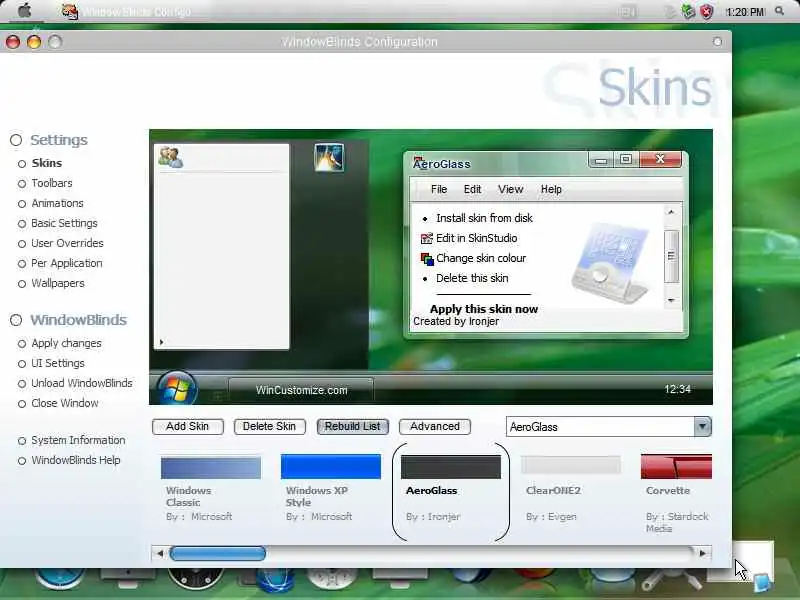Viewport: 800px width, 600px height.
Task: Click Apply this skin now
Action: pyautogui.click(x=484, y=309)
